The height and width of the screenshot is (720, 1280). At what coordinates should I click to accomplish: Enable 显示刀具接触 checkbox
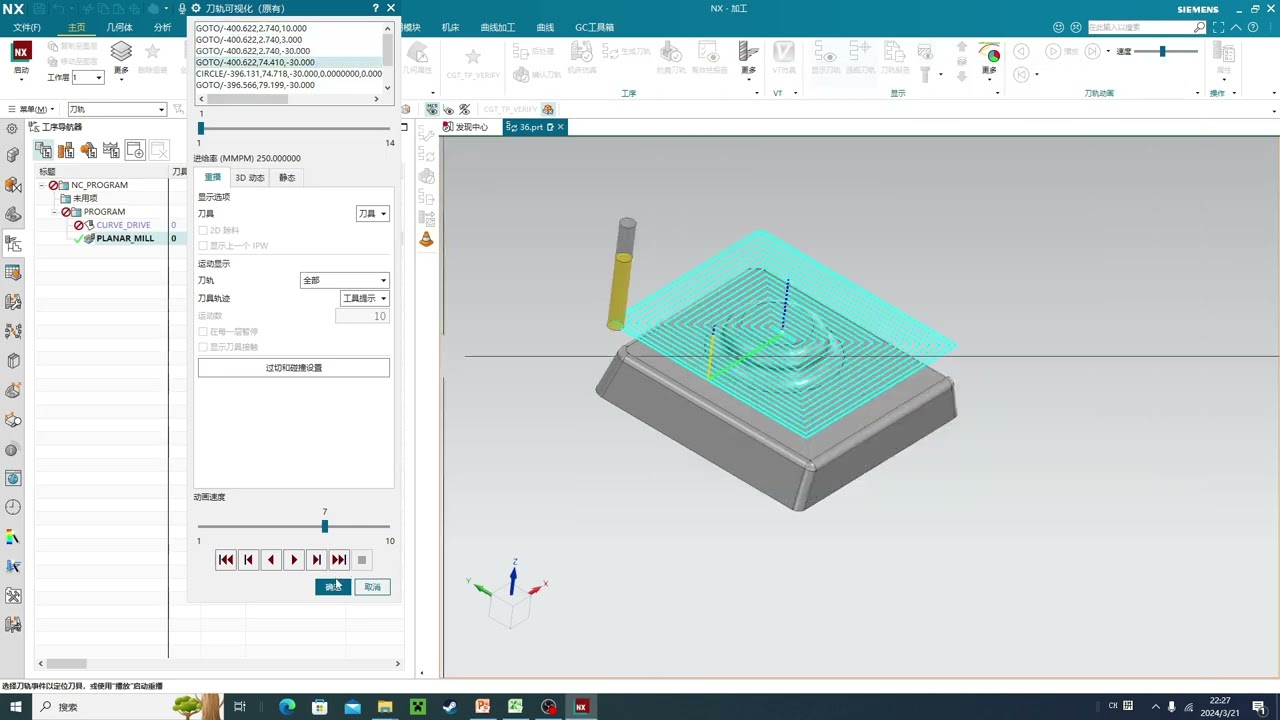coord(203,347)
